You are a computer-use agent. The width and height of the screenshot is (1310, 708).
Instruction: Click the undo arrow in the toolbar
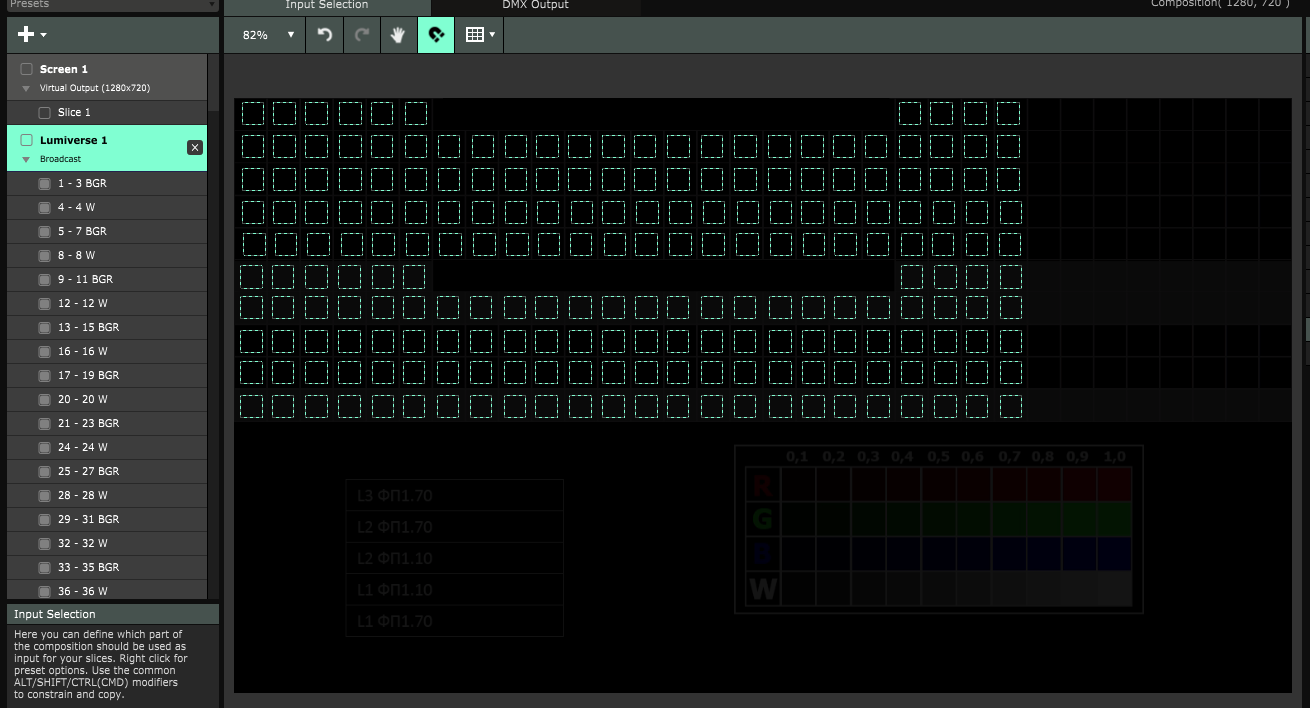324,35
